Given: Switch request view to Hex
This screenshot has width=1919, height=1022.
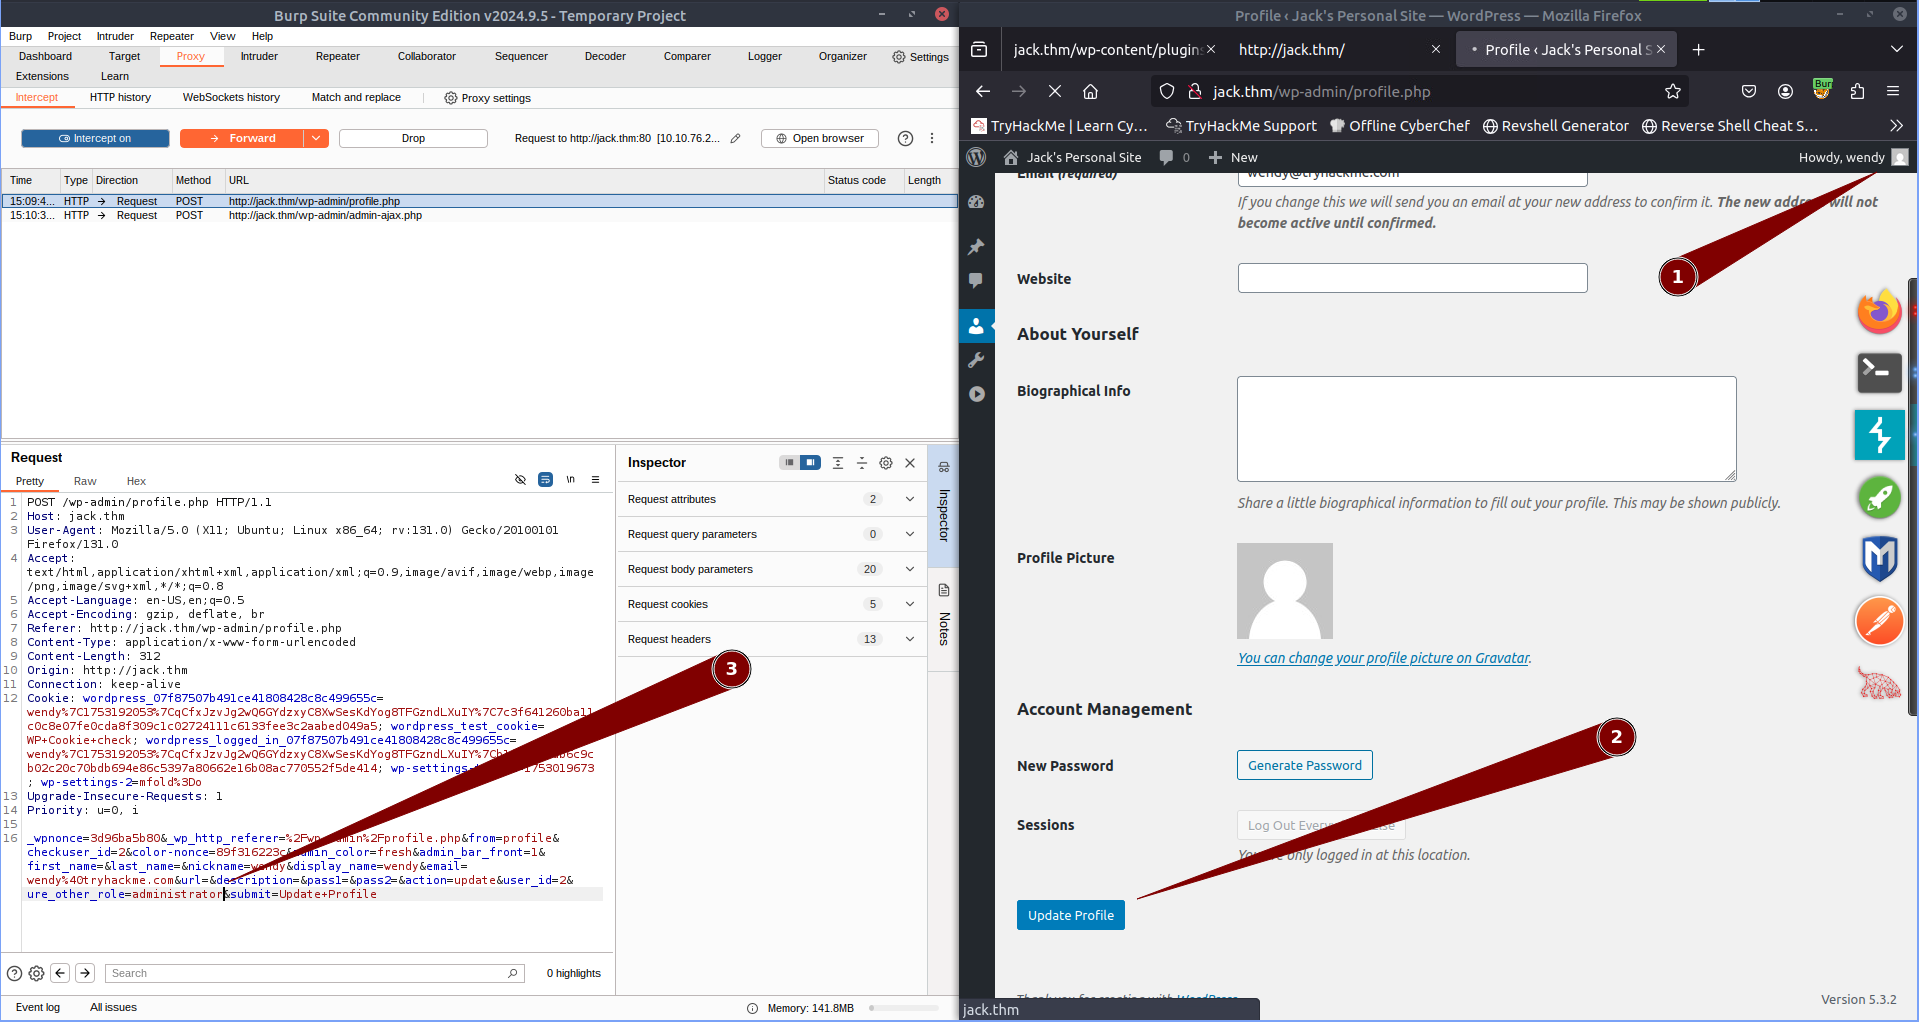Looking at the screenshot, I should tap(136, 481).
